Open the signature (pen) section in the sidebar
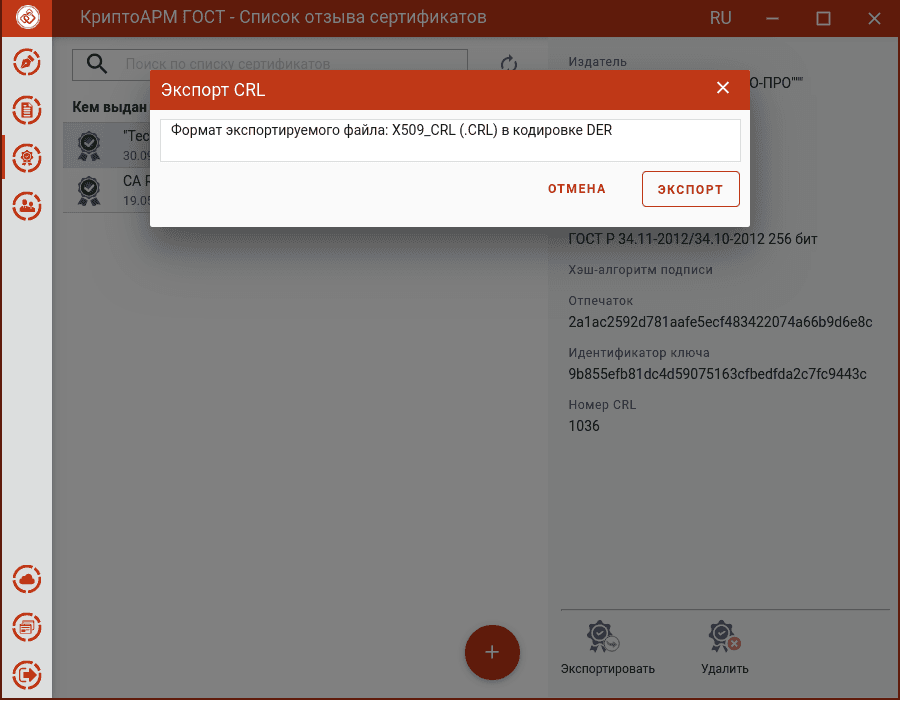The width and height of the screenshot is (902, 701). coord(27,63)
